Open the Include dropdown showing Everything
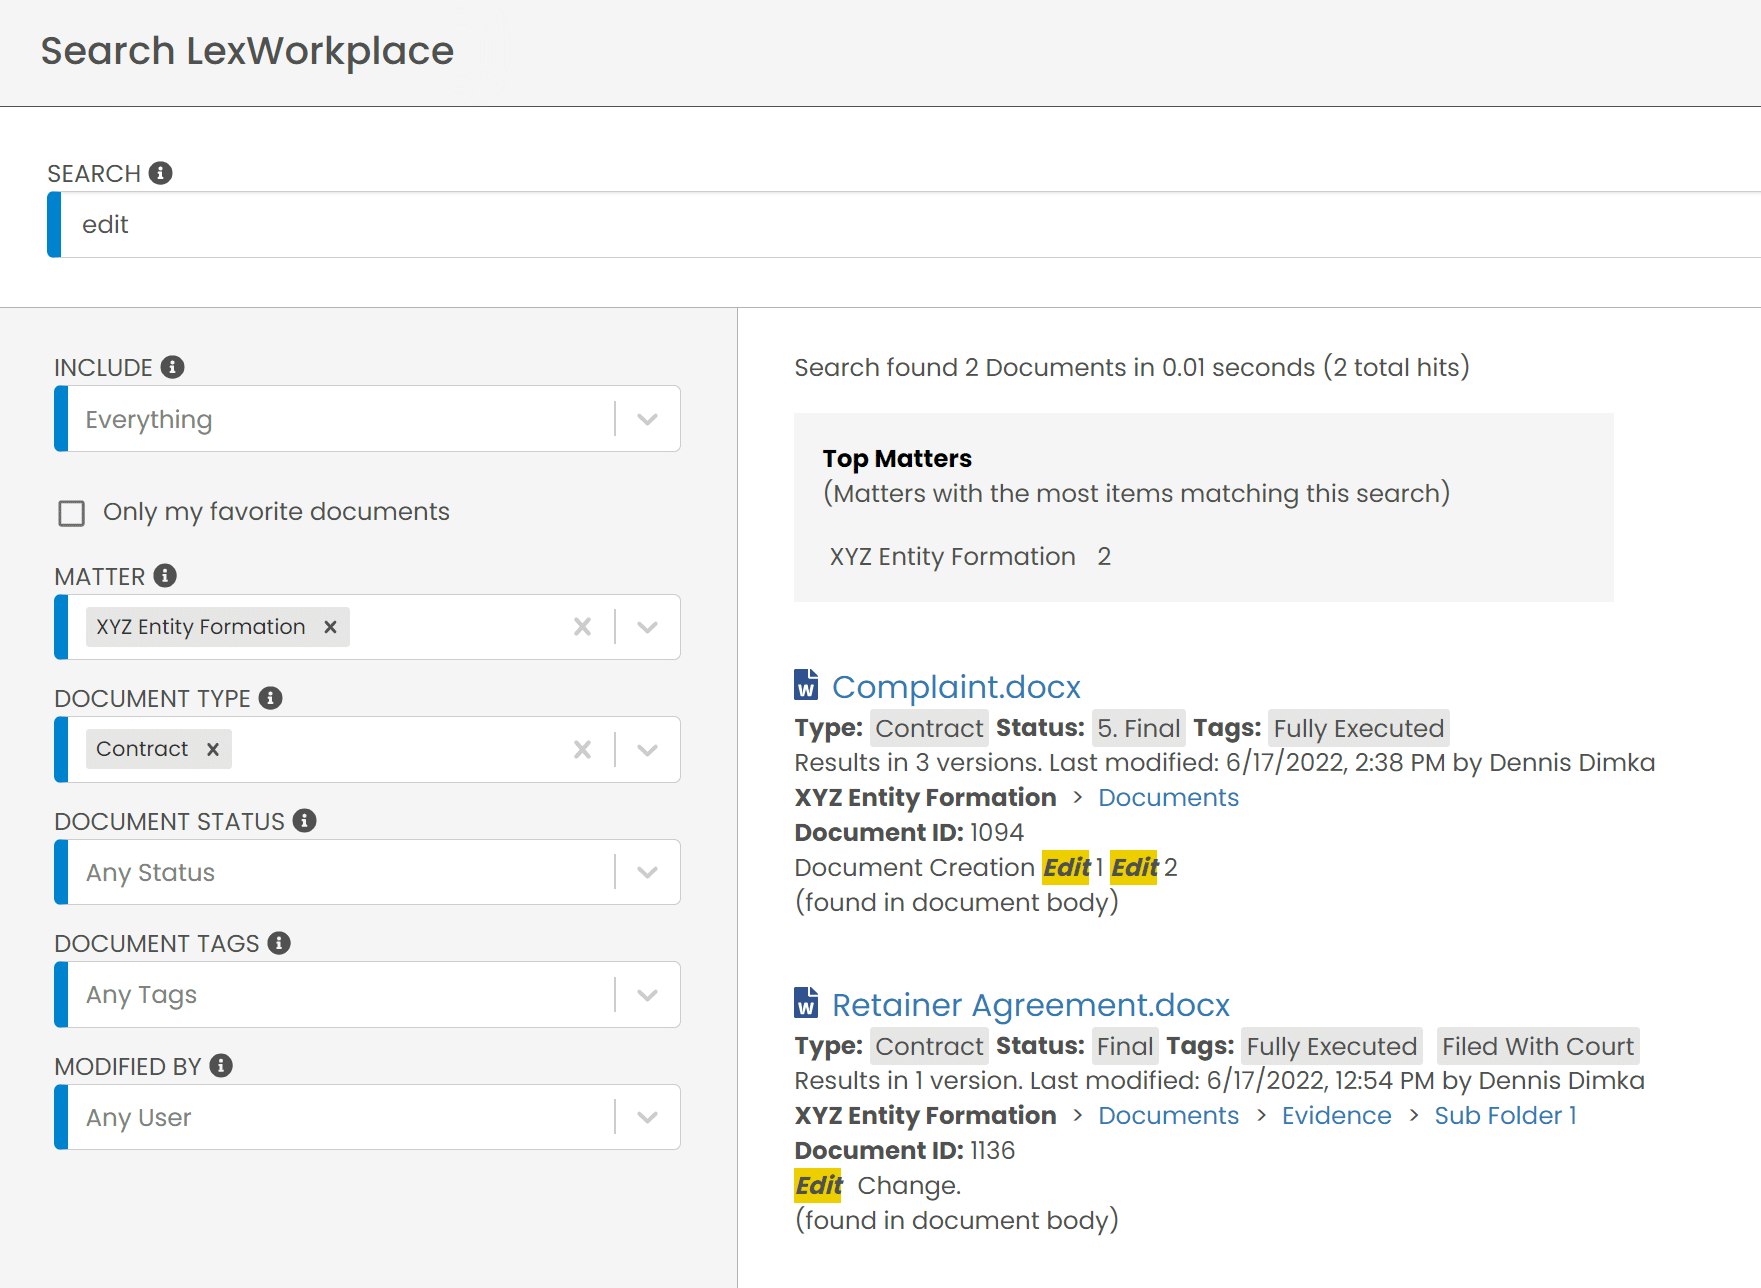This screenshot has width=1761, height=1288. click(367, 419)
